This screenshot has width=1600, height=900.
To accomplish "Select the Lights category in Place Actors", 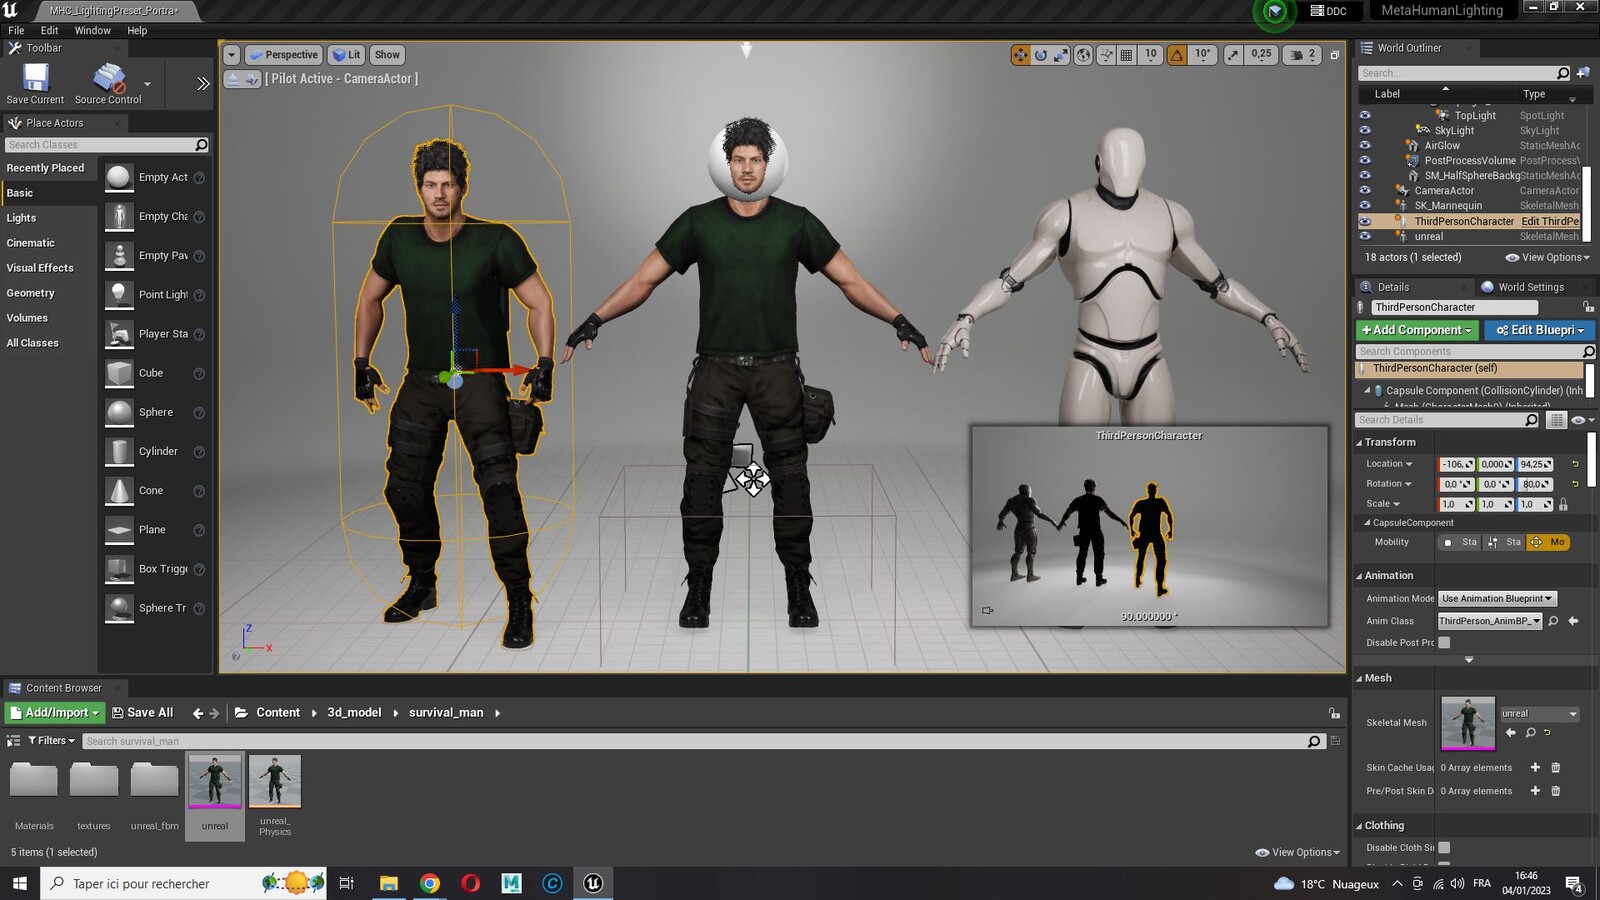I will [x=21, y=218].
